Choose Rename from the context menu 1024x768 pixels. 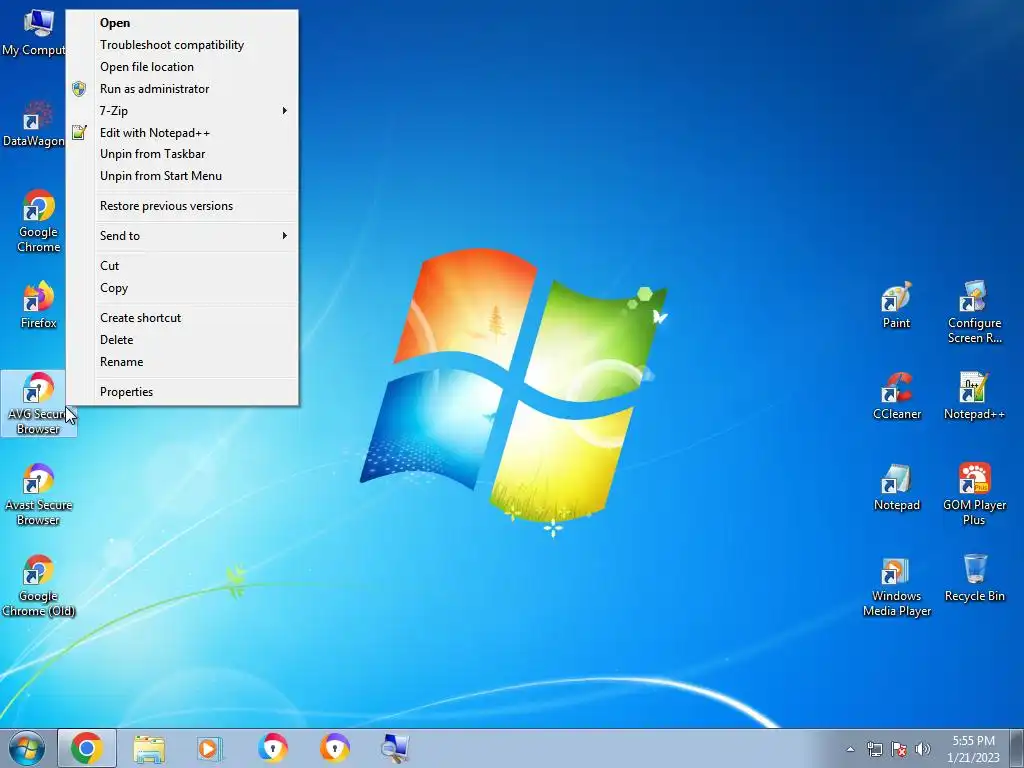coord(182,362)
